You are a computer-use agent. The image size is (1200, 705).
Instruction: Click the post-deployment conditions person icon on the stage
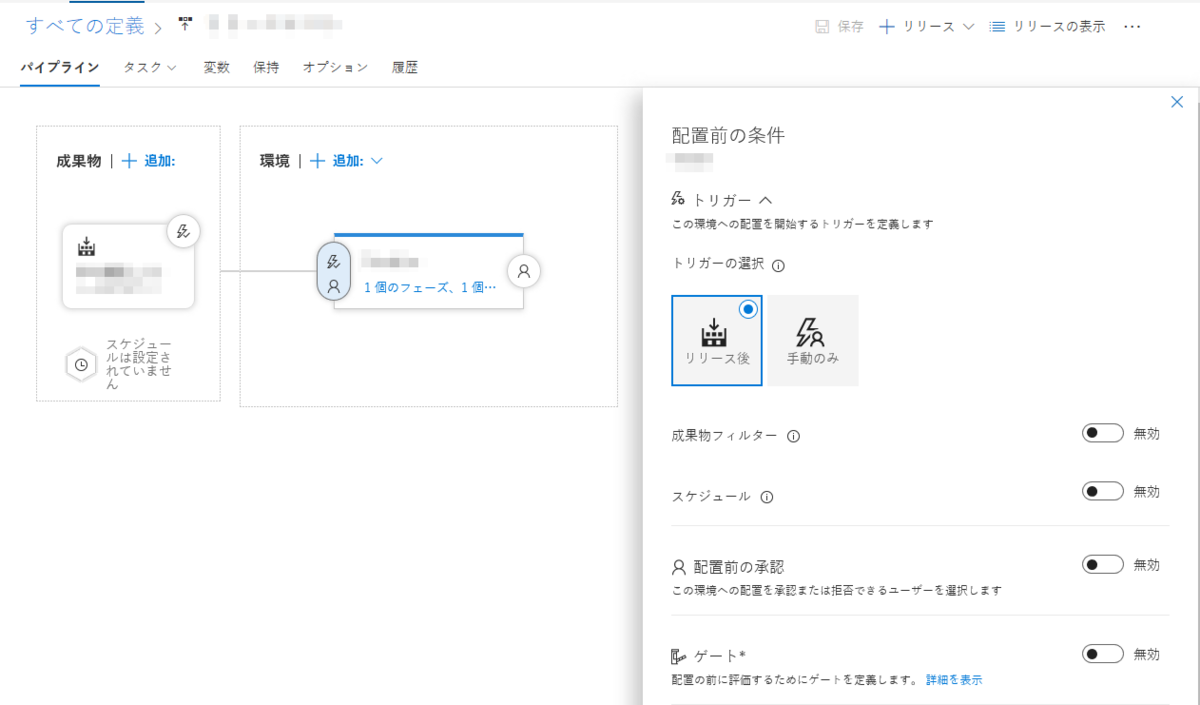click(x=523, y=271)
